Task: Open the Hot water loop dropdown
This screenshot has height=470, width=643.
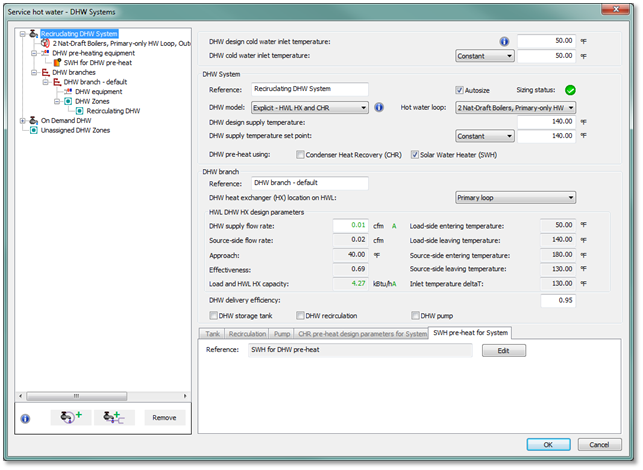Action: coord(515,107)
